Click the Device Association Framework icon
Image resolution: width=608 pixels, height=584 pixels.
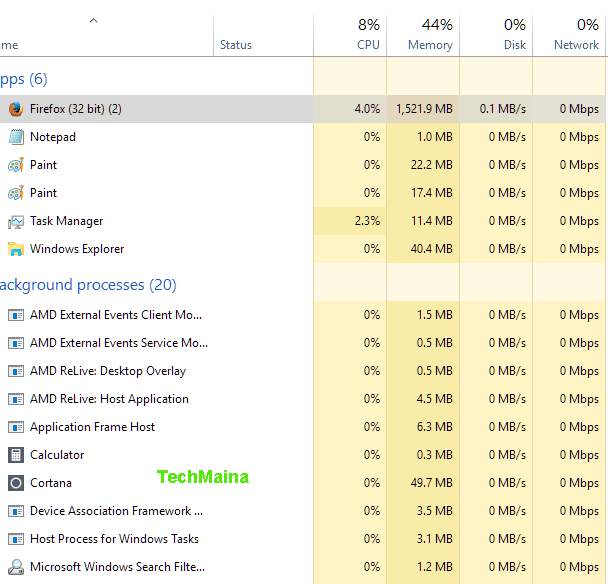click(x=16, y=511)
